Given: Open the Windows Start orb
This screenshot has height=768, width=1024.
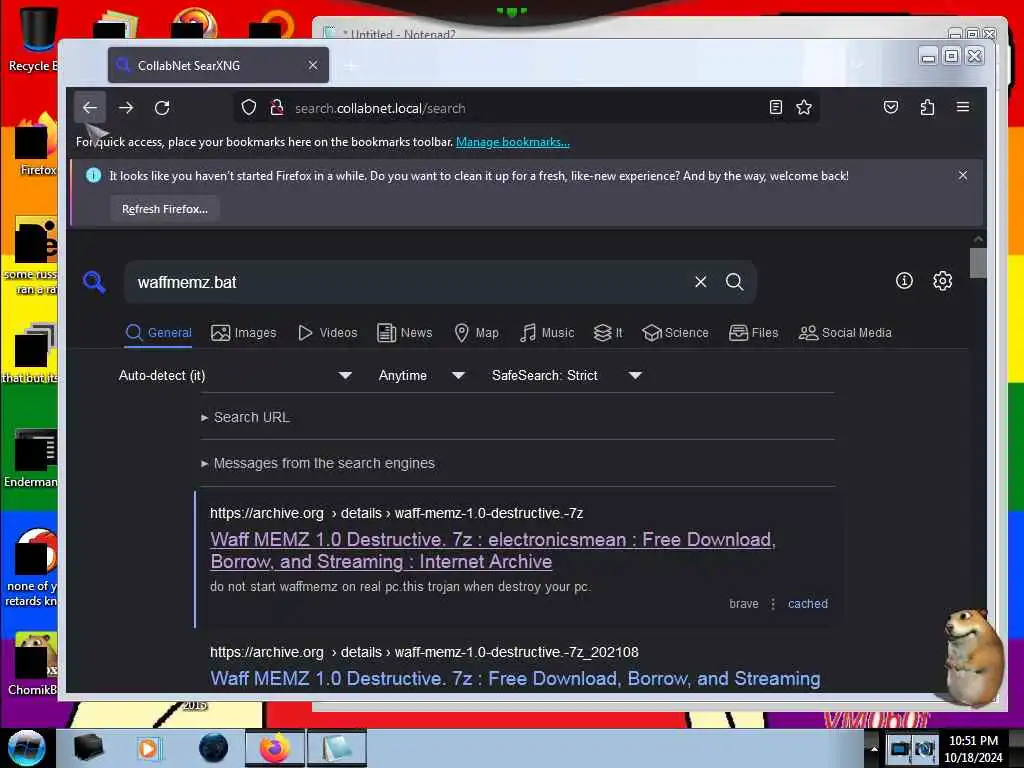Looking at the screenshot, I should [x=26, y=748].
